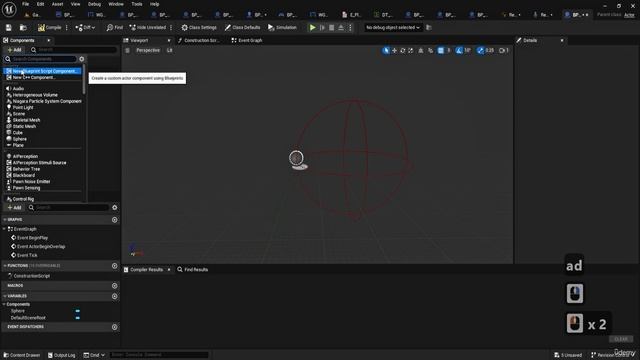
Task: Activate the Rotate viewport tool
Action: [x=402, y=50]
